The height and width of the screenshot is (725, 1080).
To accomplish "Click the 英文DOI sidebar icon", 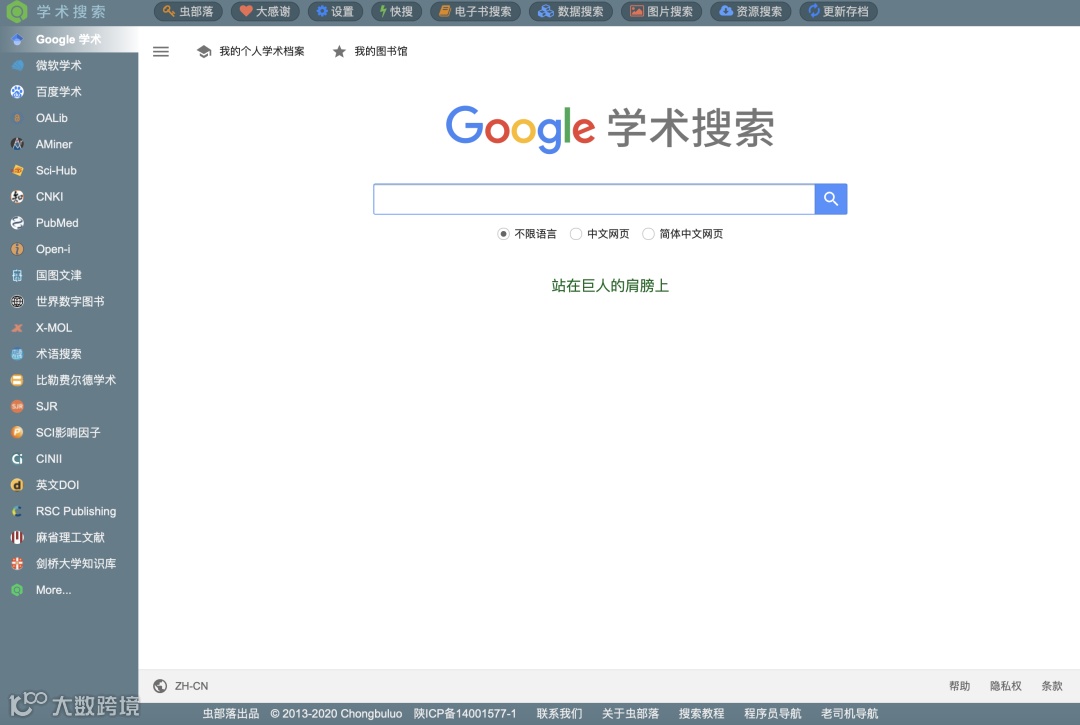I will 17,485.
